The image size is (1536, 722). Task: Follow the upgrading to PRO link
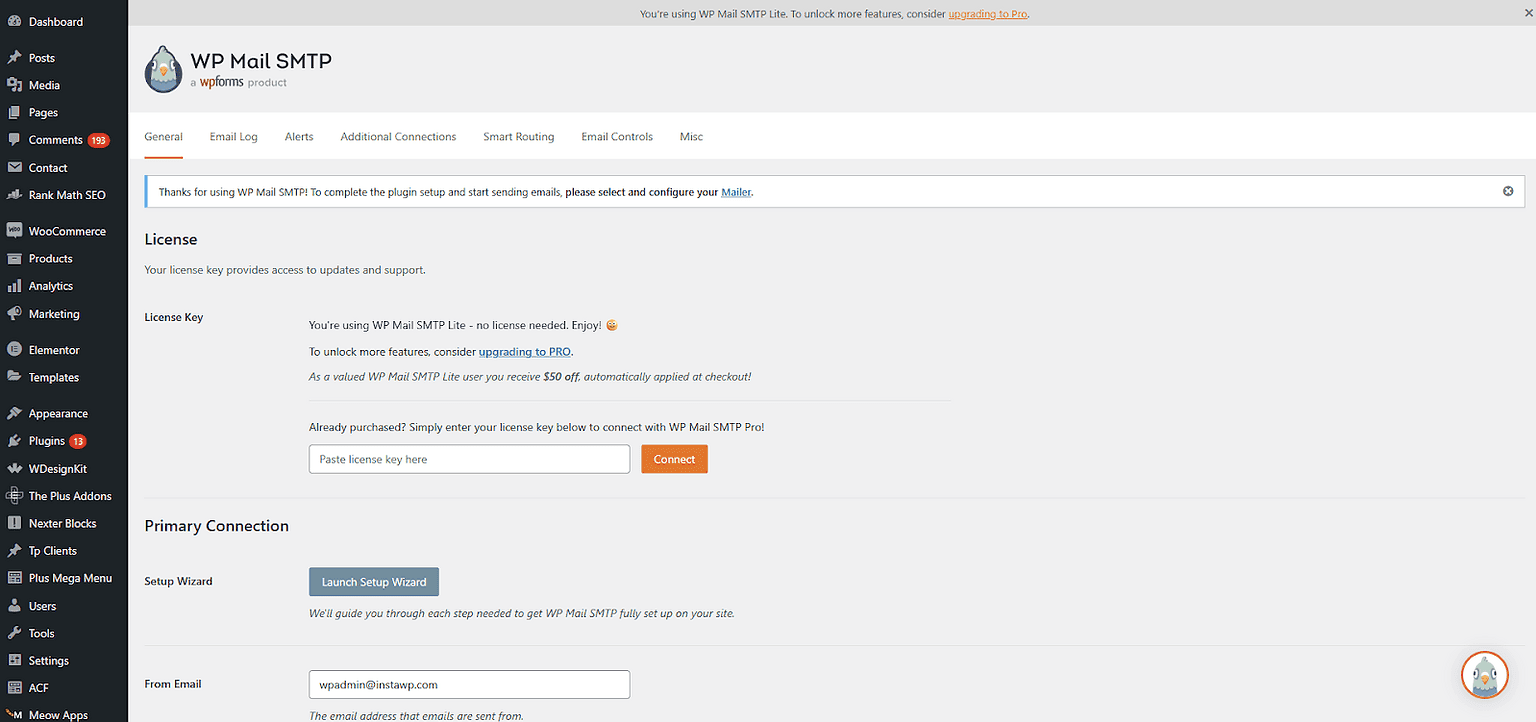(524, 351)
